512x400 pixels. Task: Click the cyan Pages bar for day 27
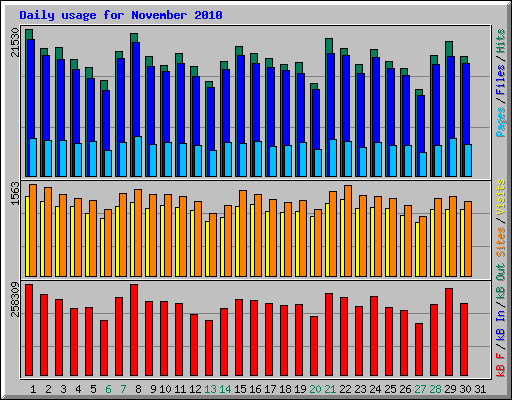(423, 164)
